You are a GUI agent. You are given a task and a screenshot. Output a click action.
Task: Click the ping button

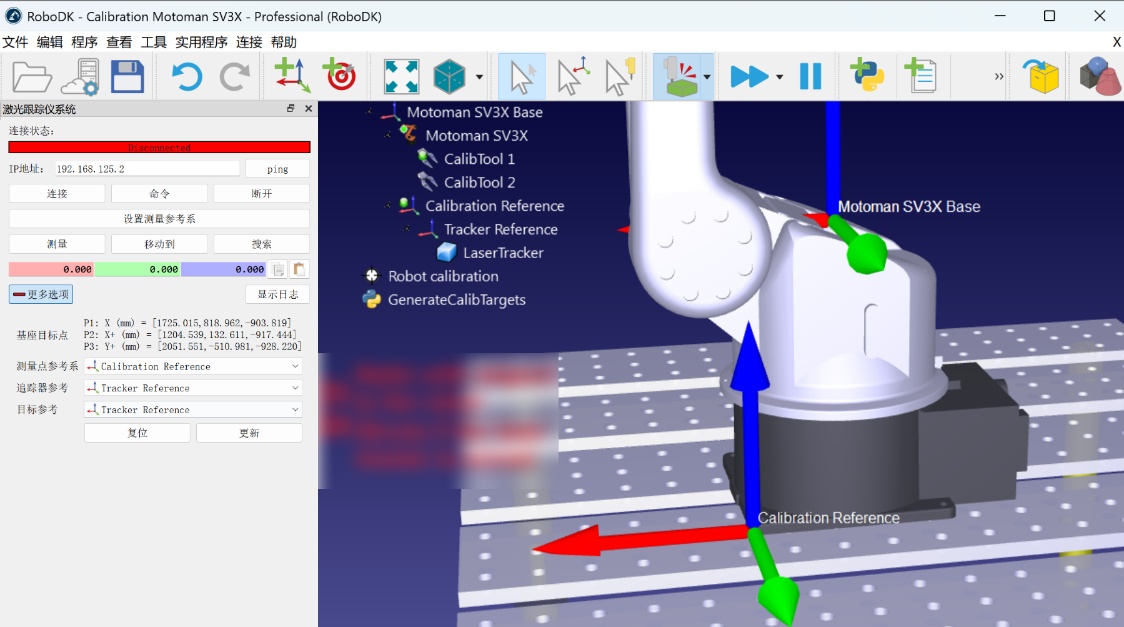(277, 168)
